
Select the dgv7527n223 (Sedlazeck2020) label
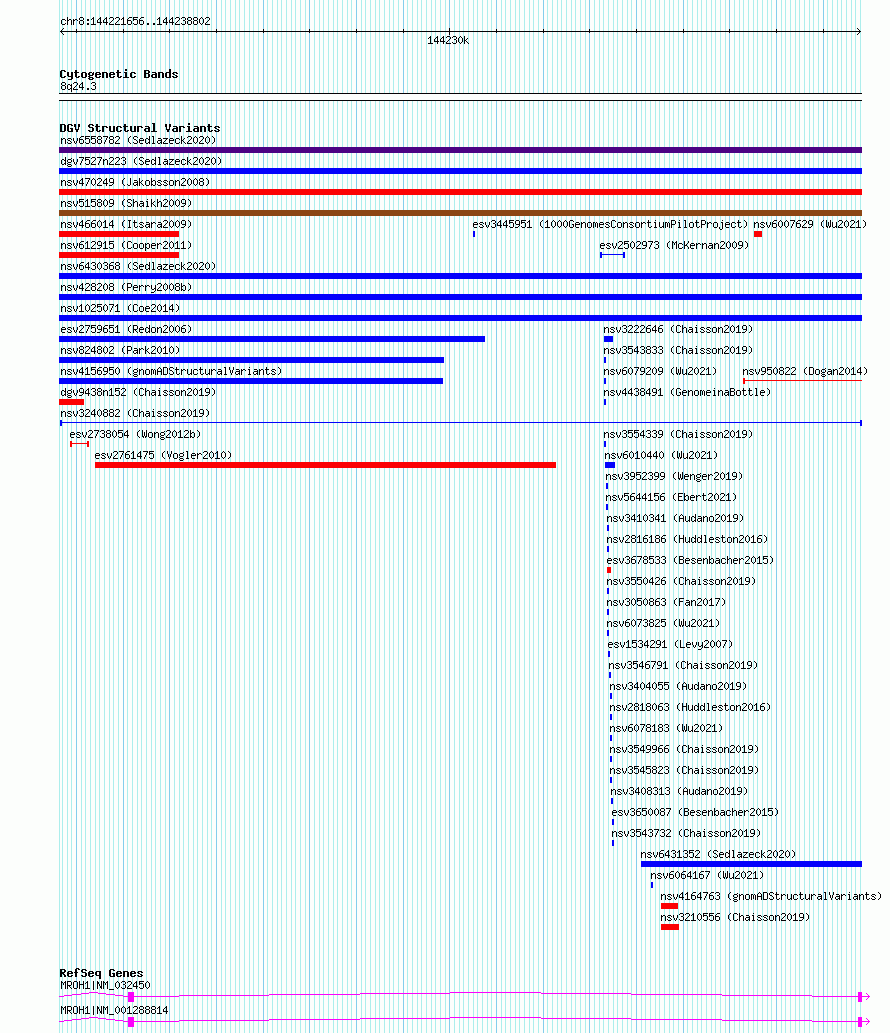141,161
